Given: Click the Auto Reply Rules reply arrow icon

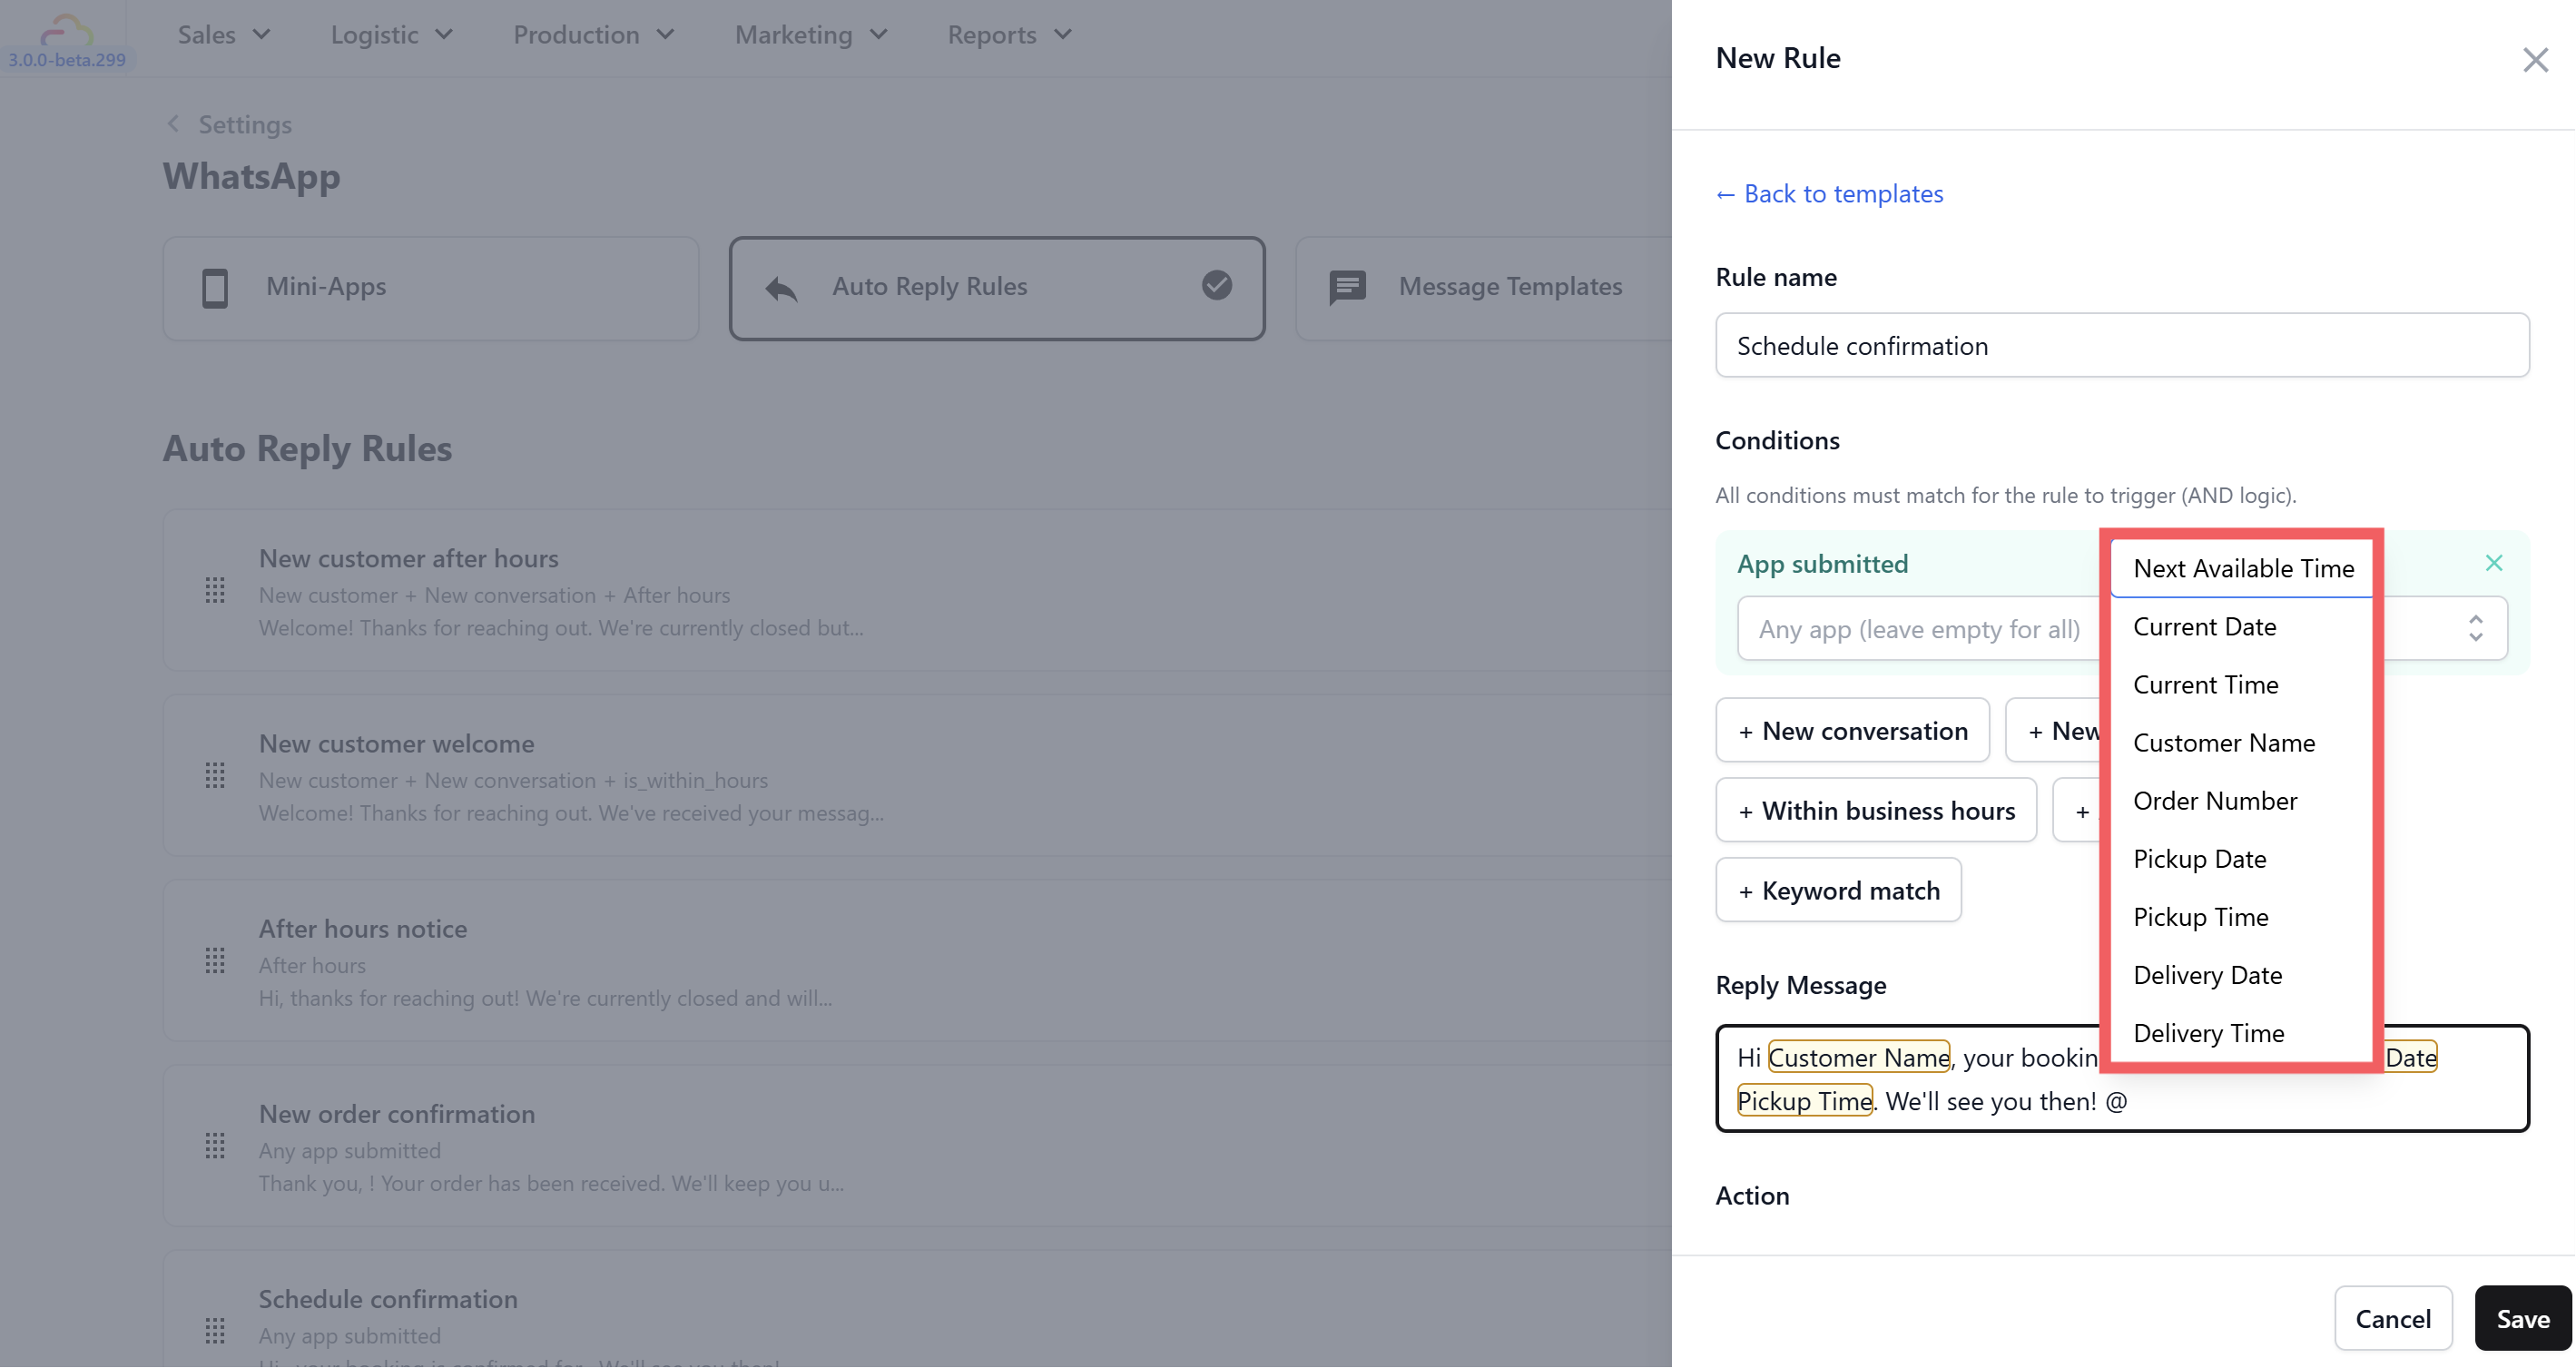Looking at the screenshot, I should pyautogui.click(x=781, y=289).
